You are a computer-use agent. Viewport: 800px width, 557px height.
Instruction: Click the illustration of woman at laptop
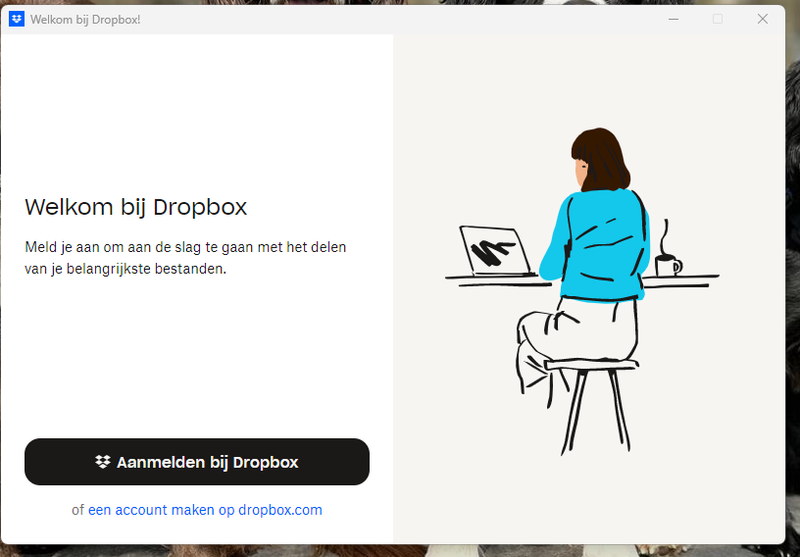coord(582,291)
